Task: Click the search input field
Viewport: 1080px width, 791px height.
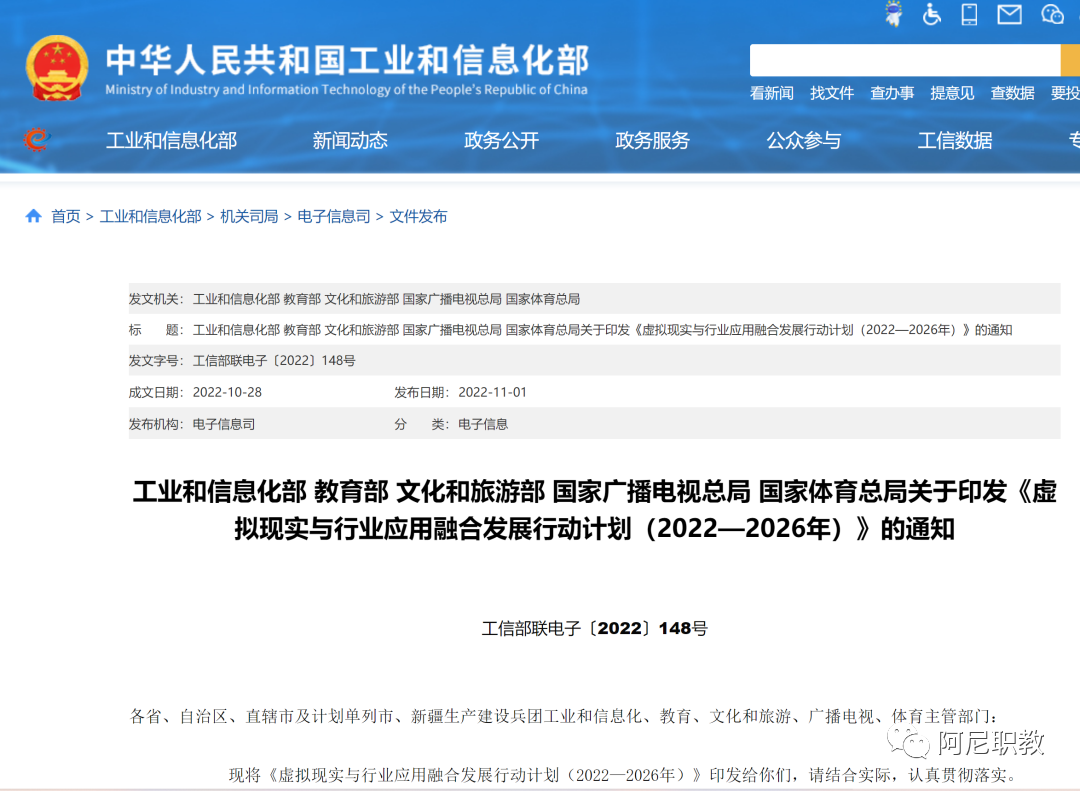Action: [904, 60]
